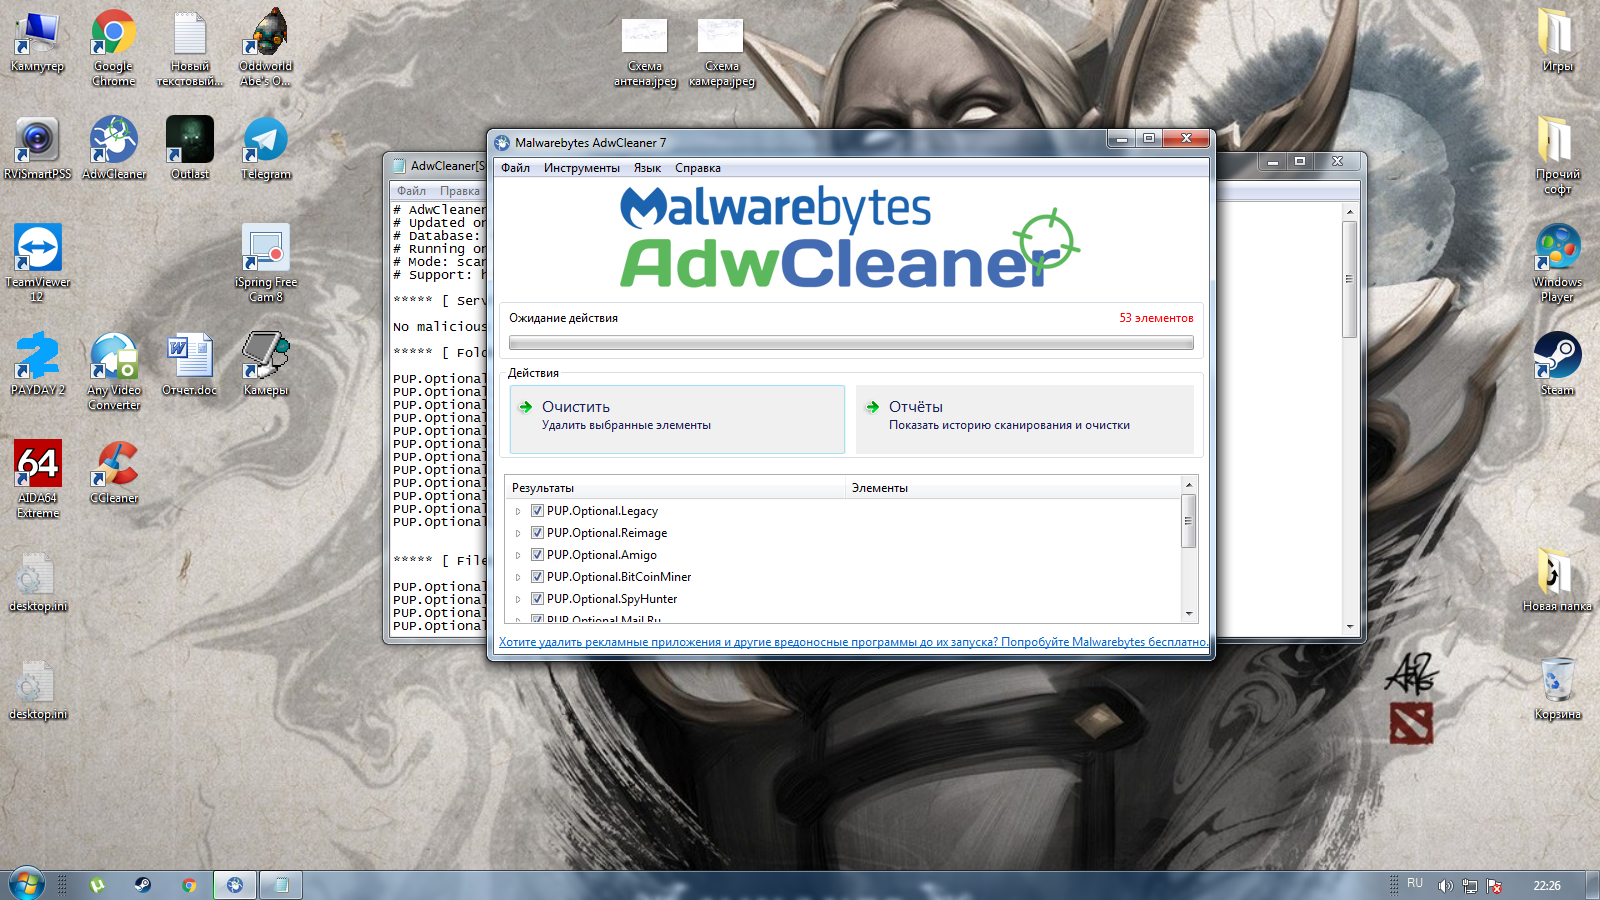
Task: Select the PUP.Optional.SpyHunter row text
Action: 612,599
